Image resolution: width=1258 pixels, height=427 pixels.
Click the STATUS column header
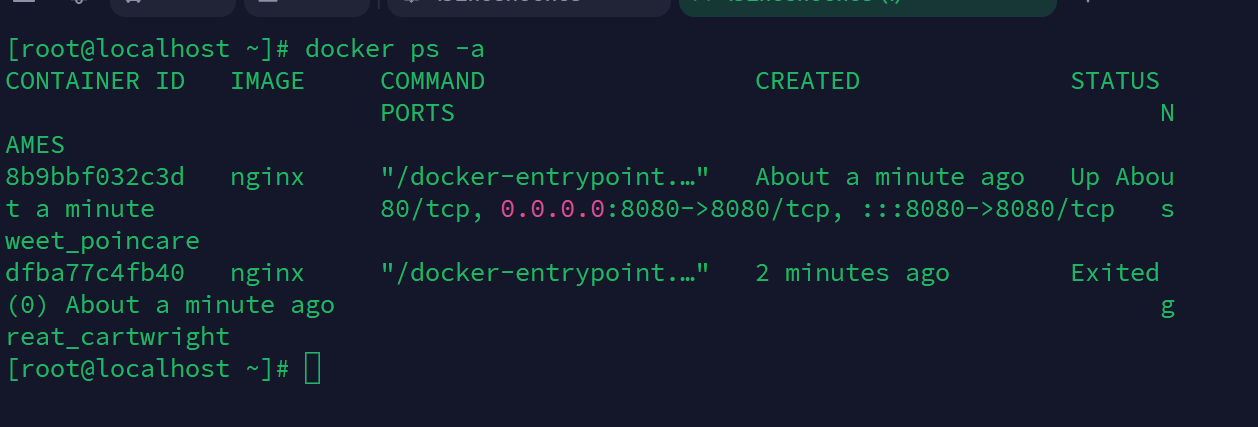tap(1115, 81)
